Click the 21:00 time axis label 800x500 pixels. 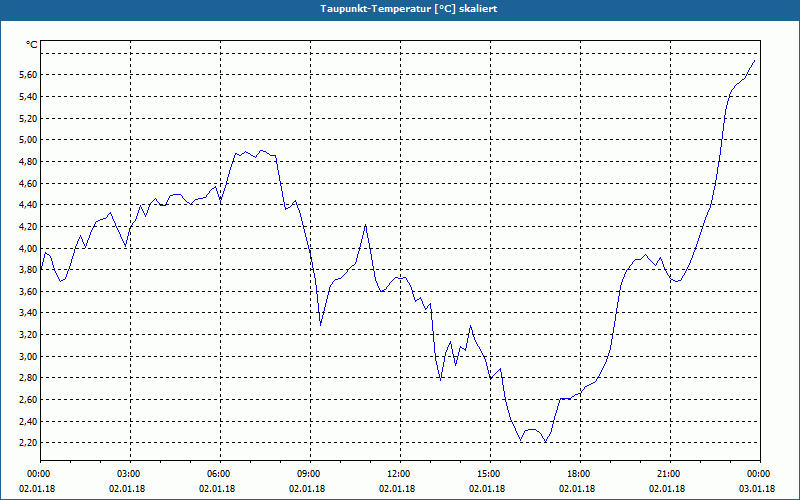click(670, 474)
